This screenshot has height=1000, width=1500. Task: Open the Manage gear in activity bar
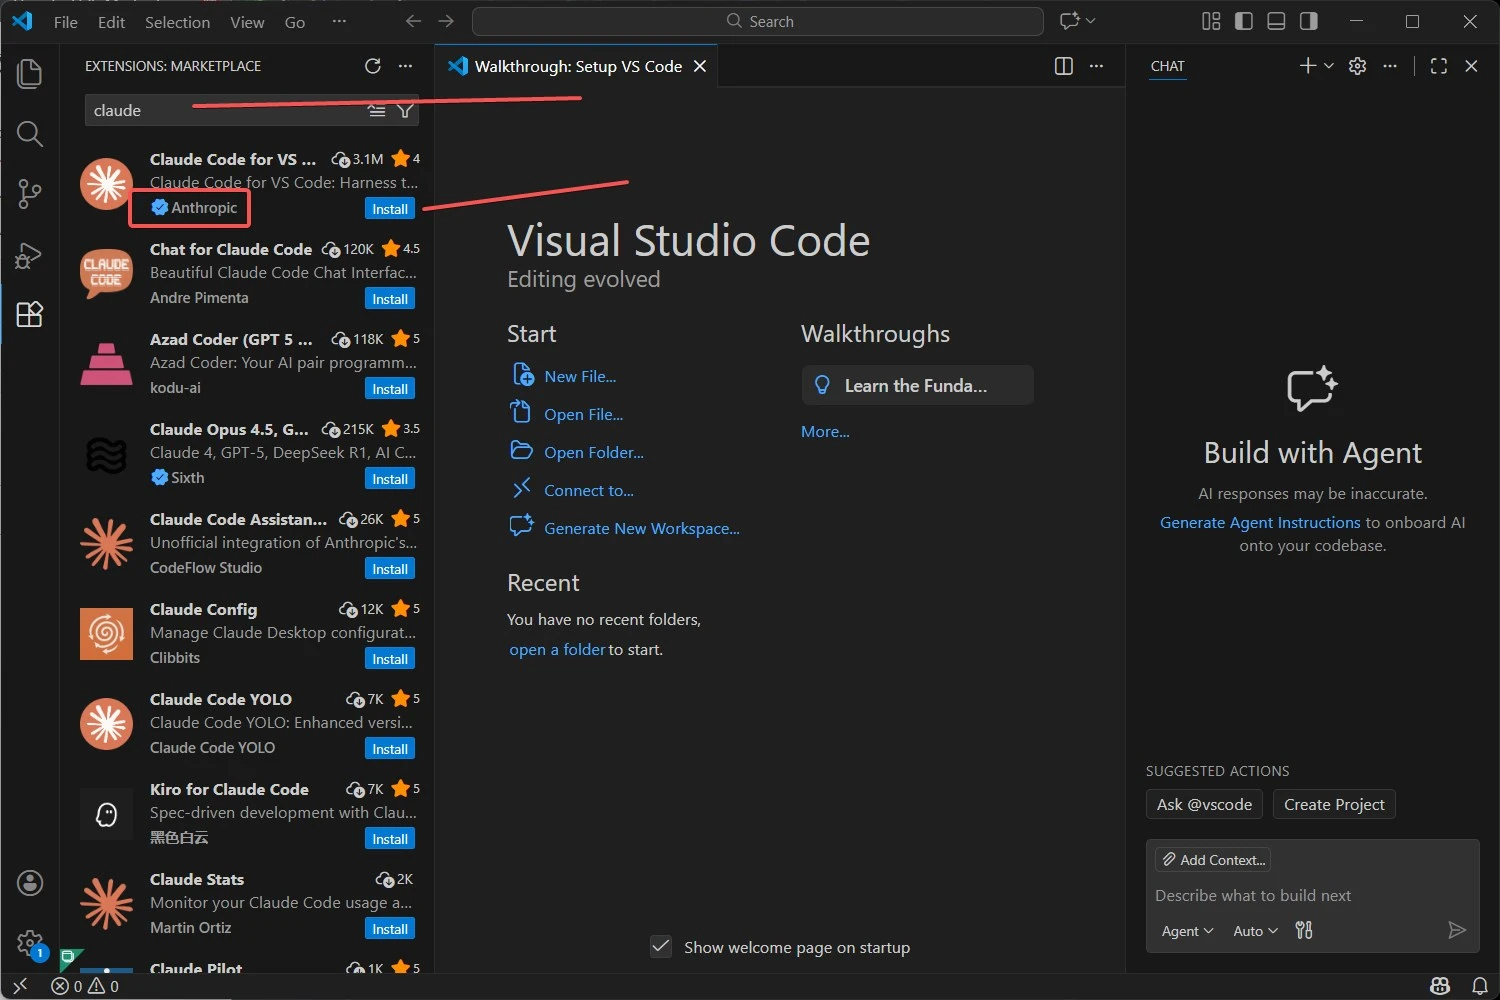click(30, 942)
